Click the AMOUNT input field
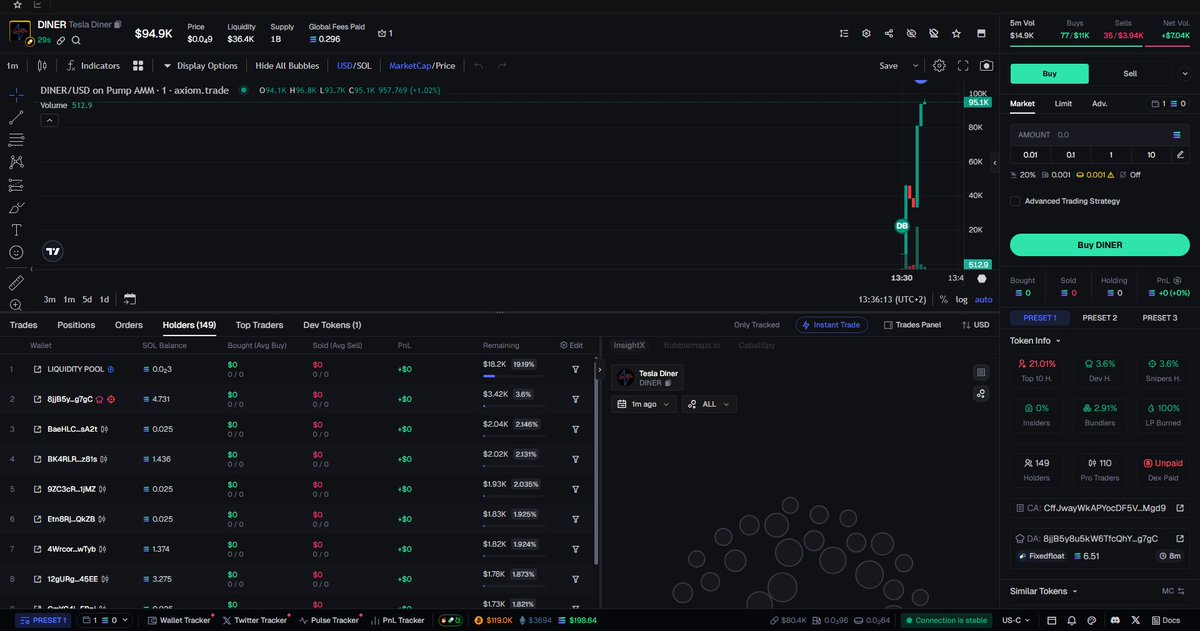This screenshot has width=1200, height=631. click(1099, 134)
